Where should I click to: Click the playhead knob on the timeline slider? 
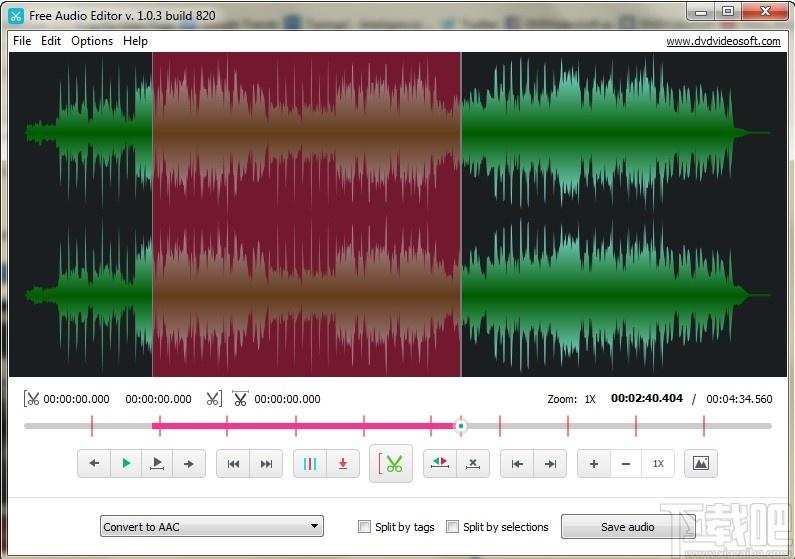(x=460, y=426)
